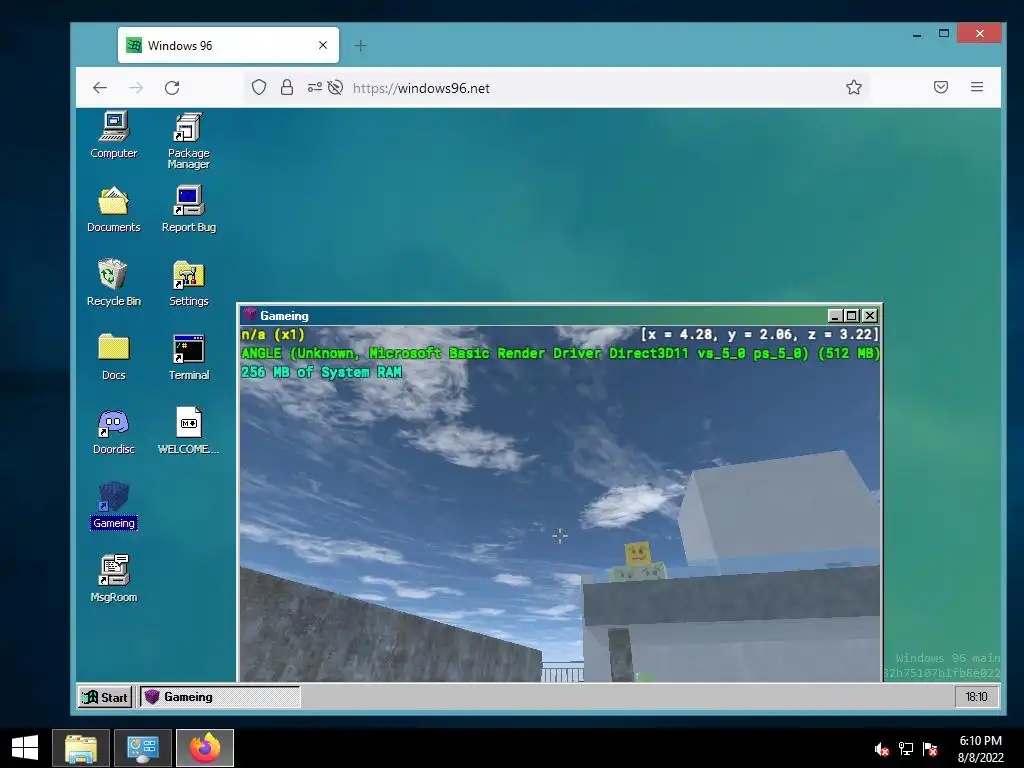Screen dimensions: 1024x768
Task: Click the Windows 96 Start button
Action: 105,697
